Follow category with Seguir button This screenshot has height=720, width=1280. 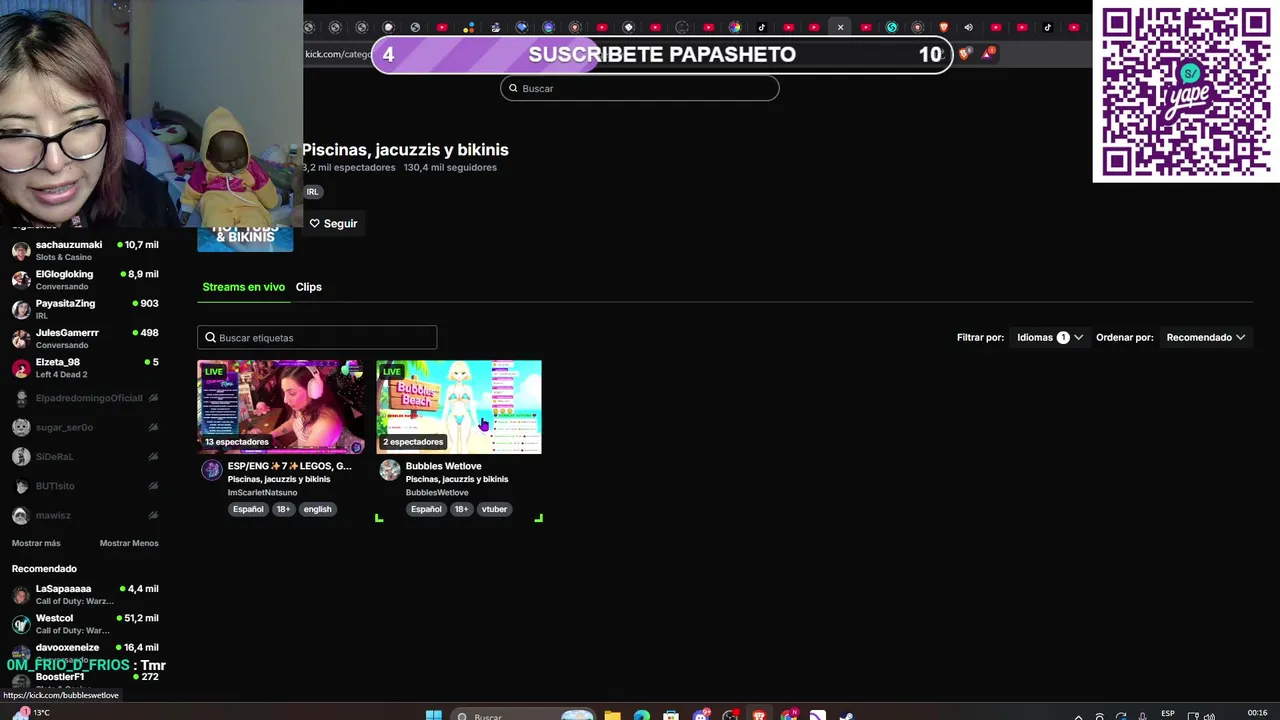(333, 223)
